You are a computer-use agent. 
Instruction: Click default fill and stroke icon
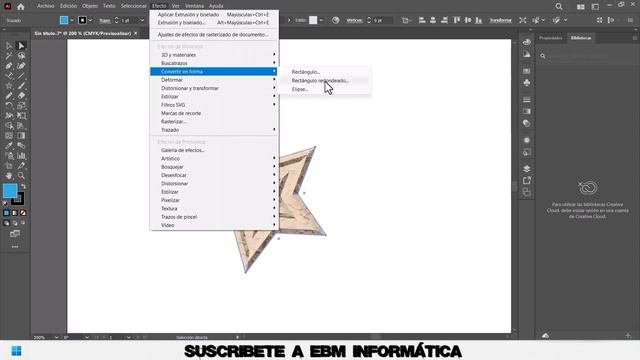5,203
